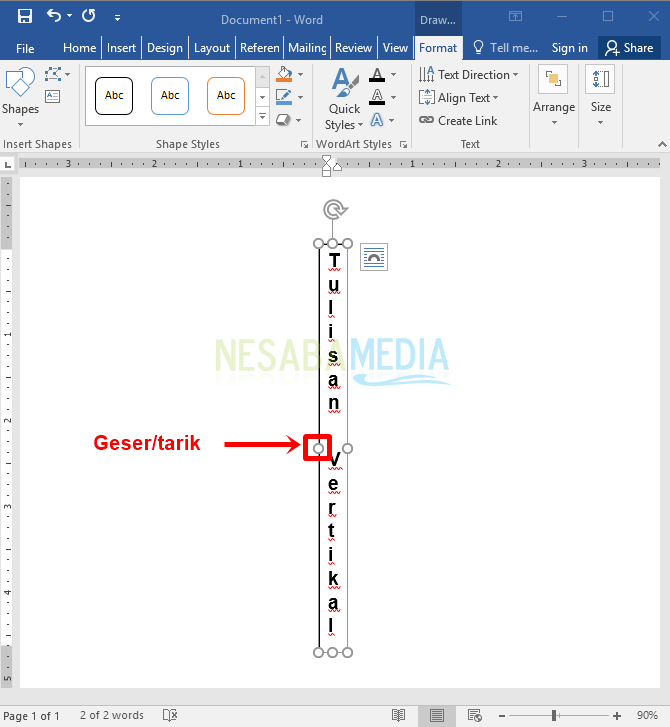Switch to the Insert tab
The width and height of the screenshot is (670, 727).
[121, 48]
